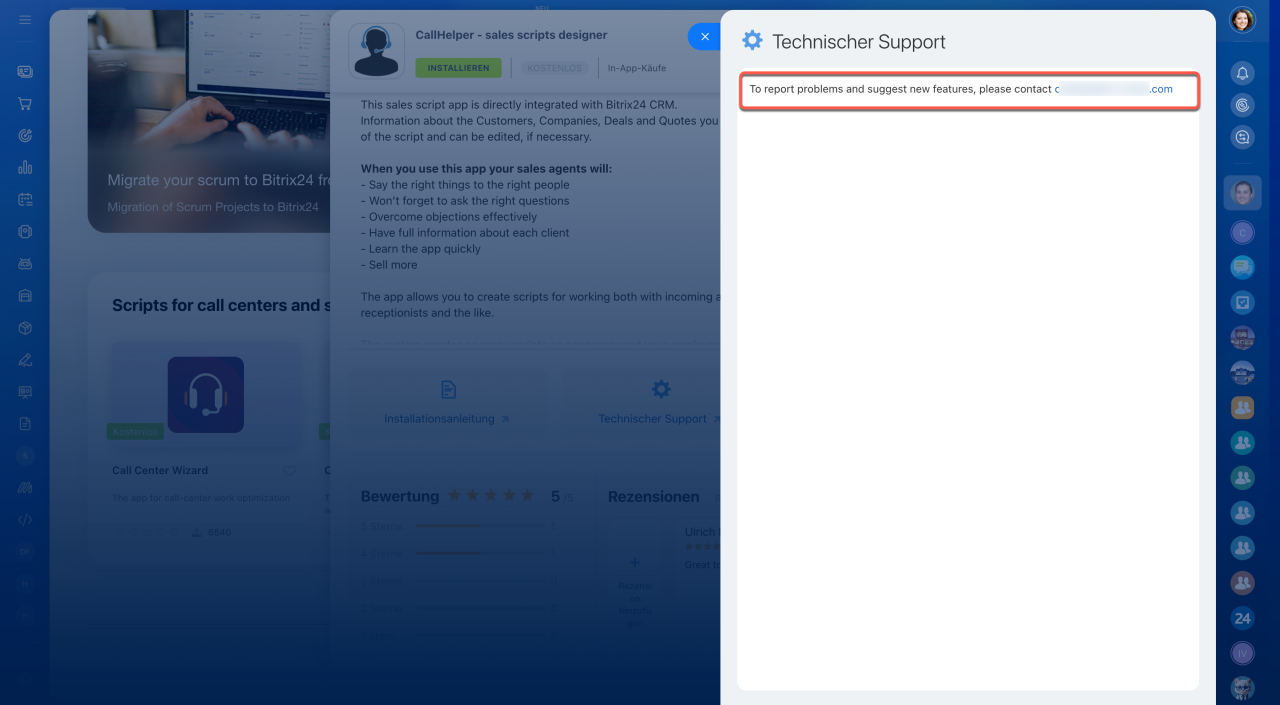Click the CallHelper app headset logo

coord(376,51)
